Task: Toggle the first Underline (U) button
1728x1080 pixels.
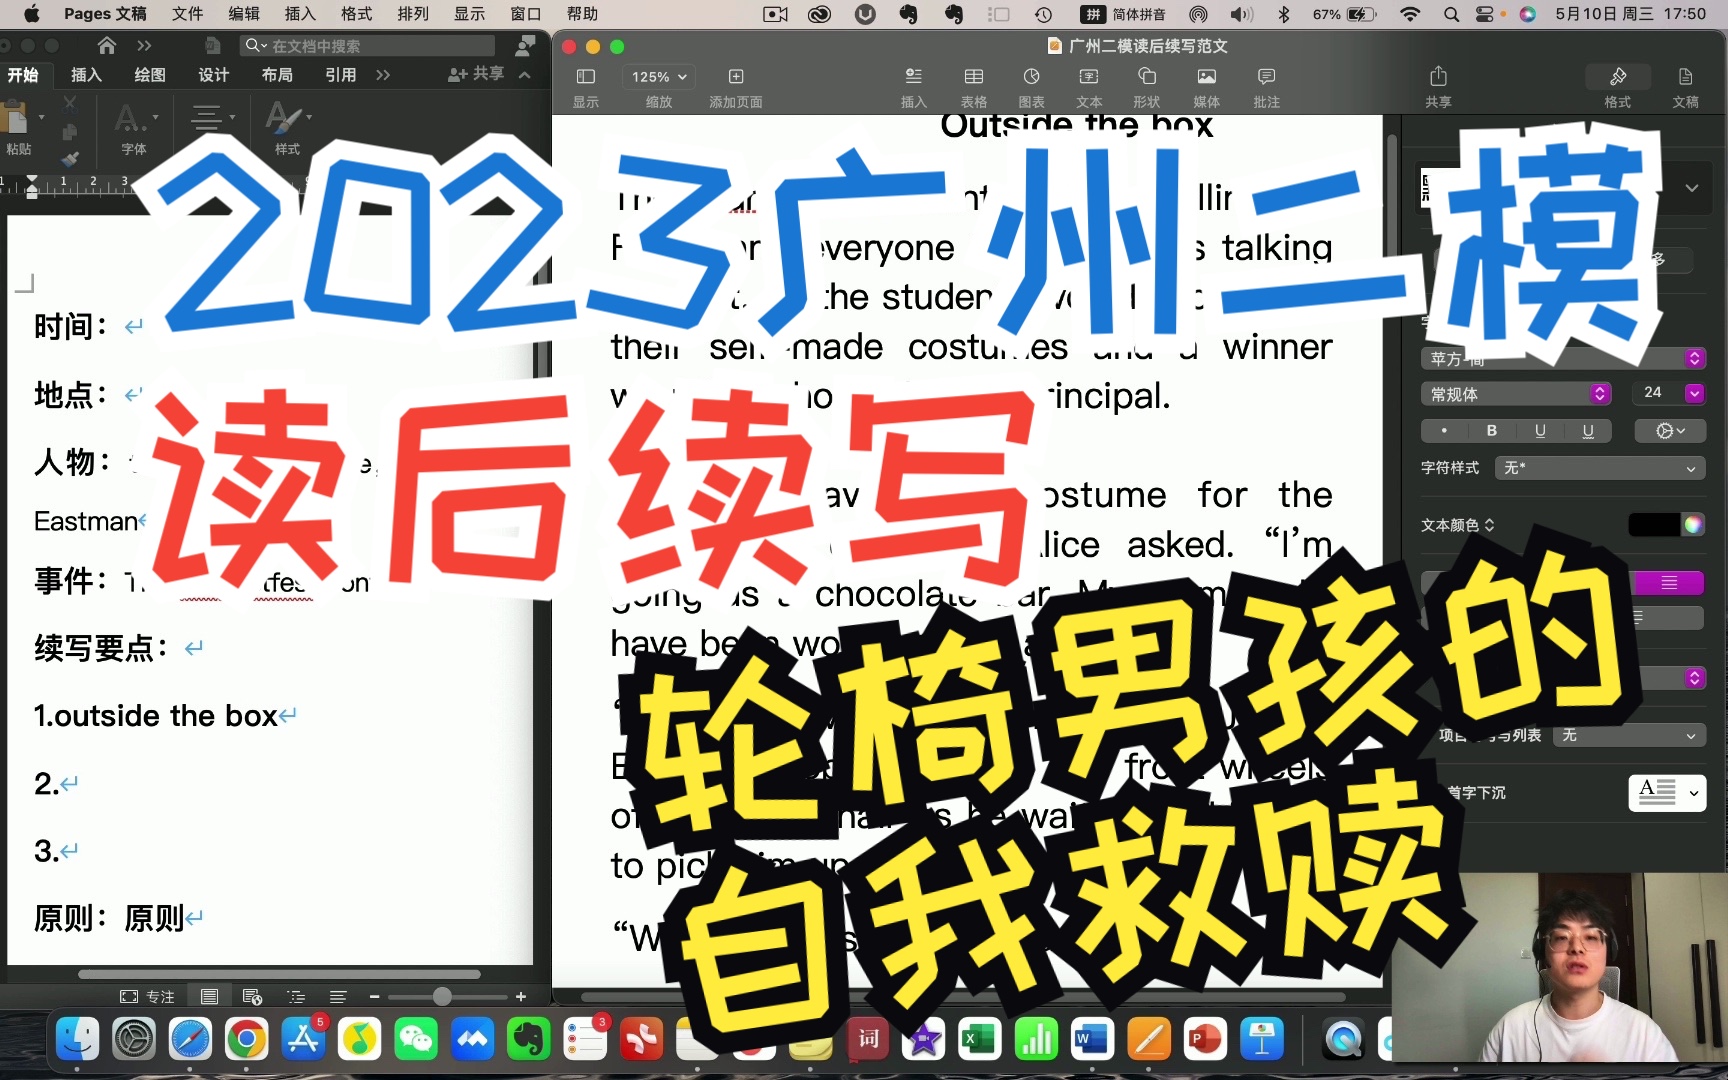Action: click(1540, 430)
